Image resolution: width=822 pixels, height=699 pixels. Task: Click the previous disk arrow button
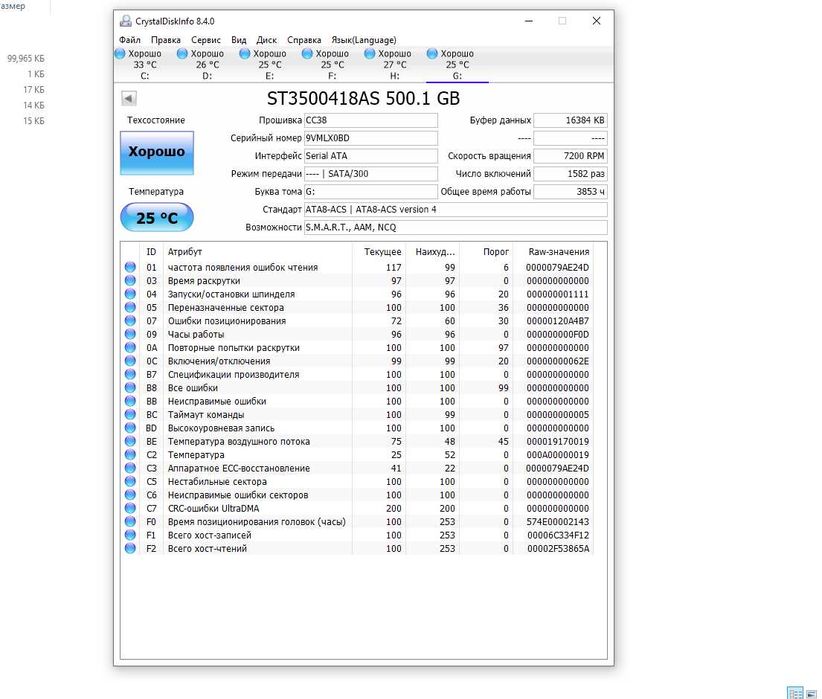(x=129, y=98)
